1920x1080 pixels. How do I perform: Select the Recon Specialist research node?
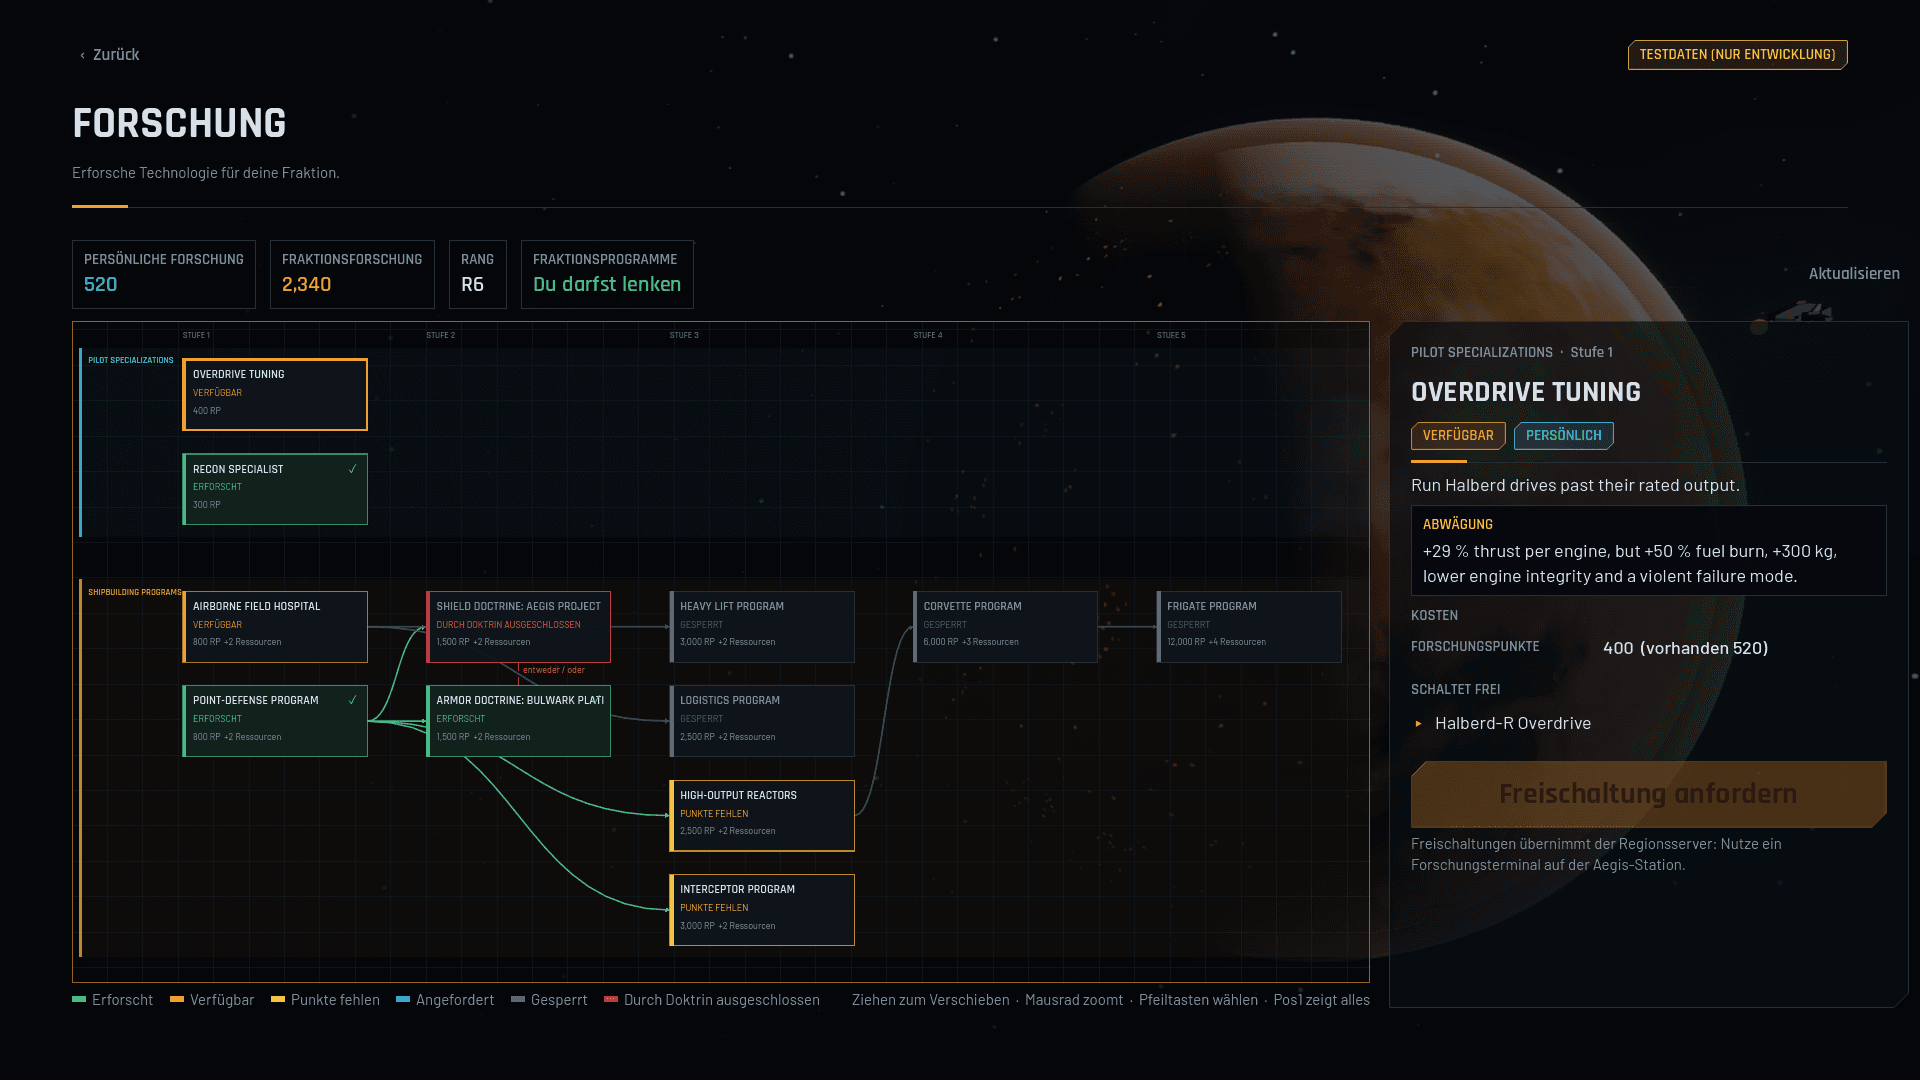[275, 489]
